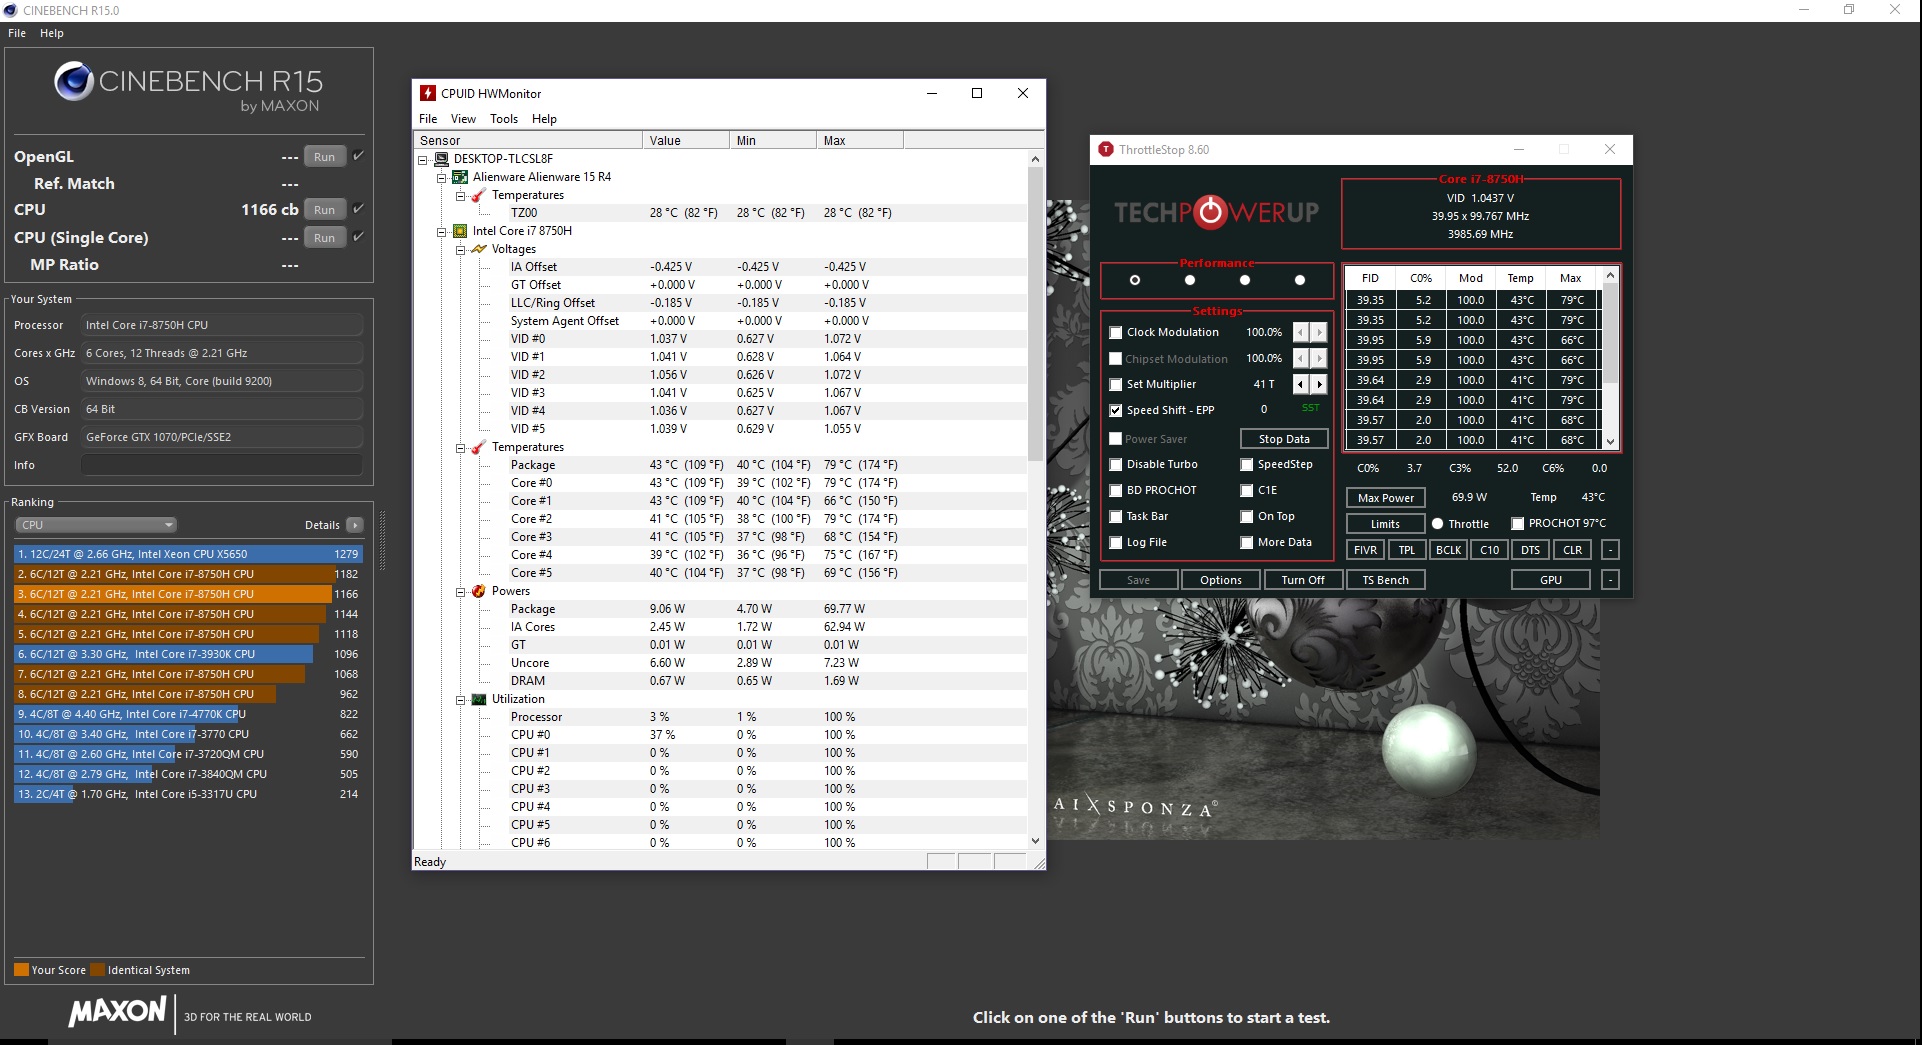Image resolution: width=1922 pixels, height=1045 pixels.
Task: Enable the Set Multiplier checkbox
Action: click(1116, 384)
